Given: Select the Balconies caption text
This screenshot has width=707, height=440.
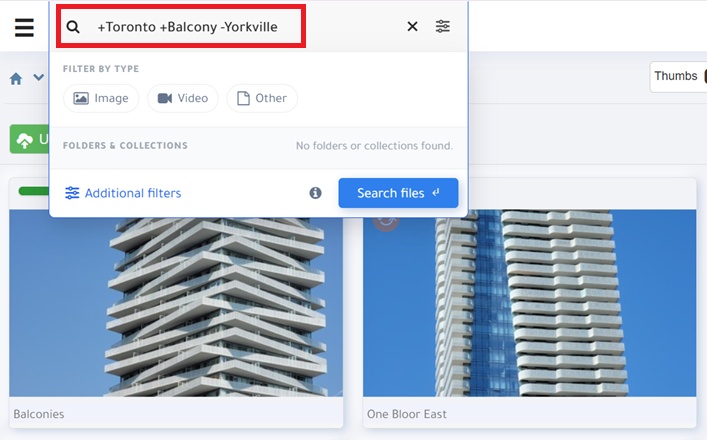Looking at the screenshot, I should 39,414.
